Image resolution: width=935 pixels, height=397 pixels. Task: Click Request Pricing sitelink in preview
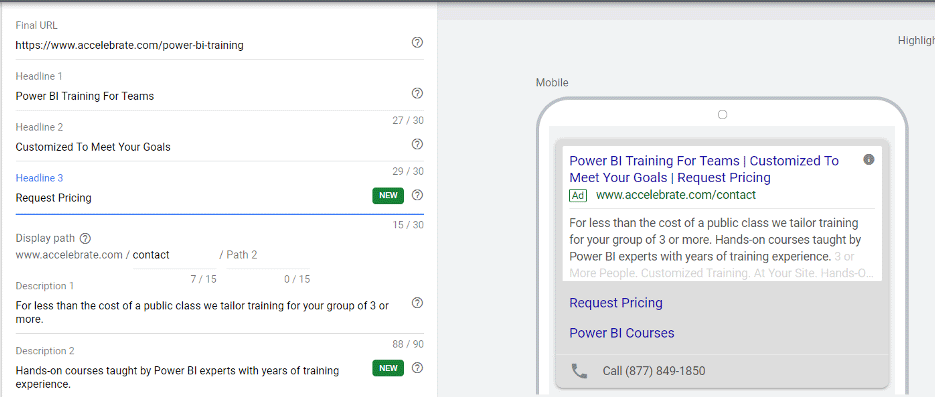click(616, 303)
